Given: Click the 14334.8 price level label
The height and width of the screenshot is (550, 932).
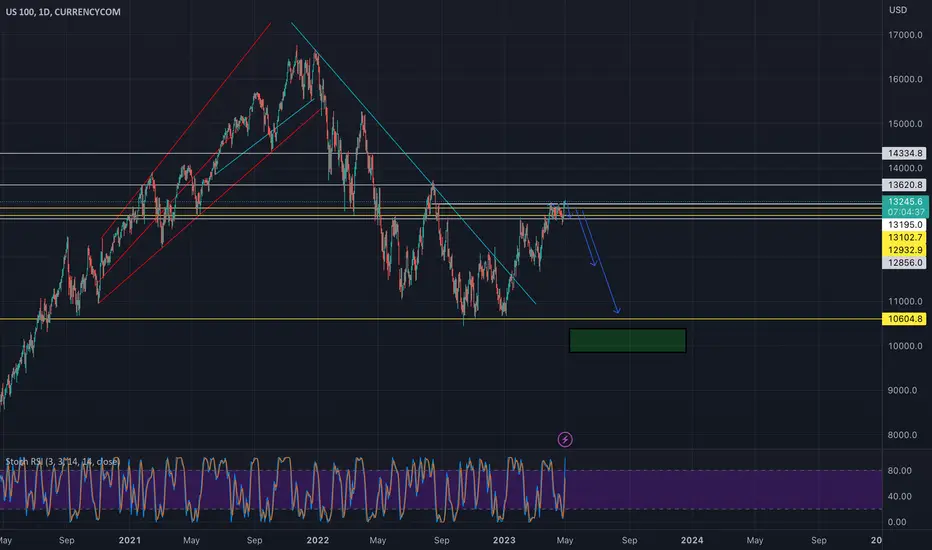Looking at the screenshot, I should (x=905, y=153).
